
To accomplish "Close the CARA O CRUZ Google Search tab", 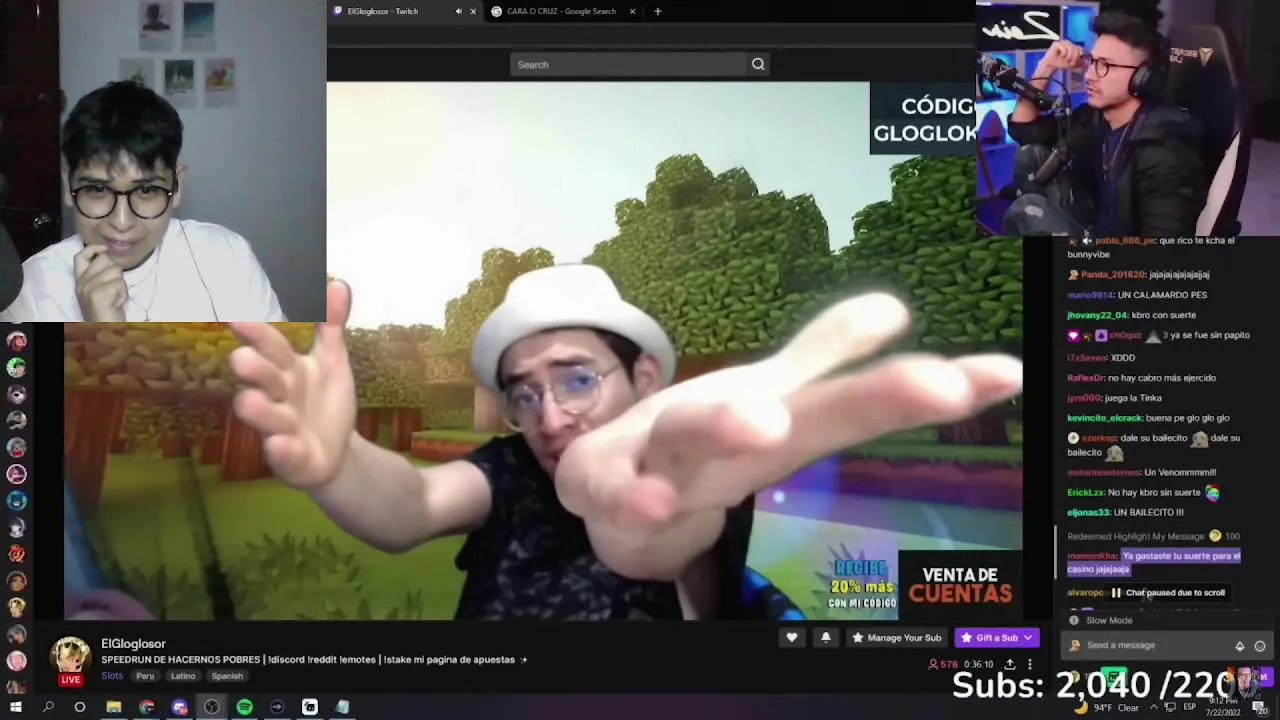I will coord(632,11).
